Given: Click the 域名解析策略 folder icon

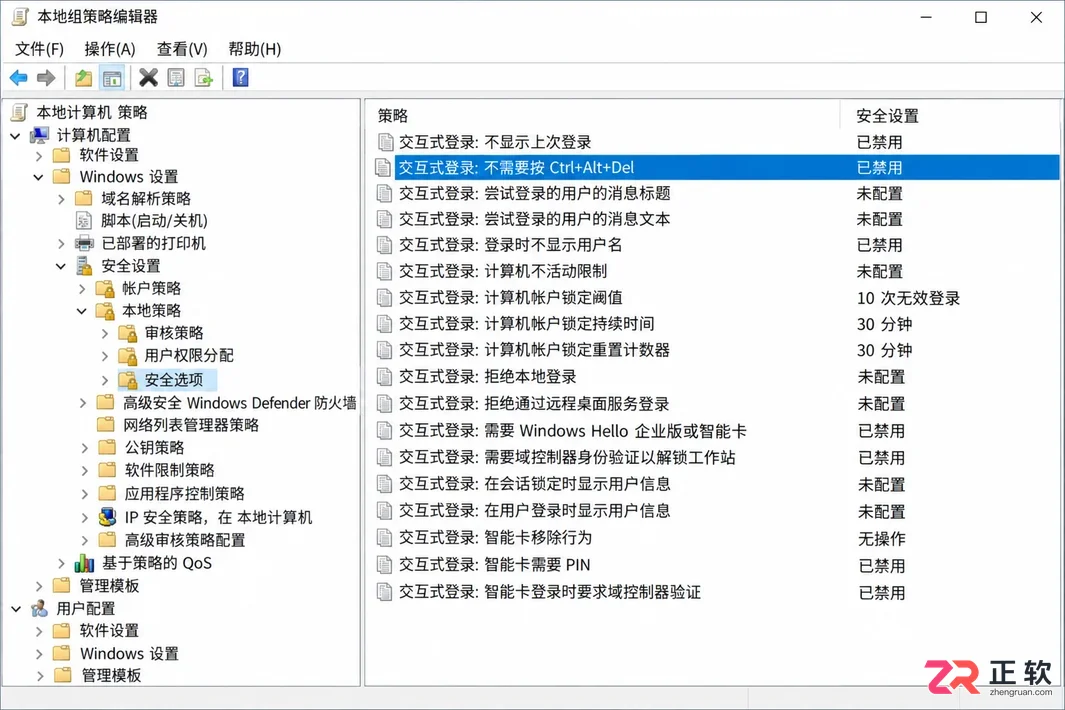Looking at the screenshot, I should click(84, 198).
